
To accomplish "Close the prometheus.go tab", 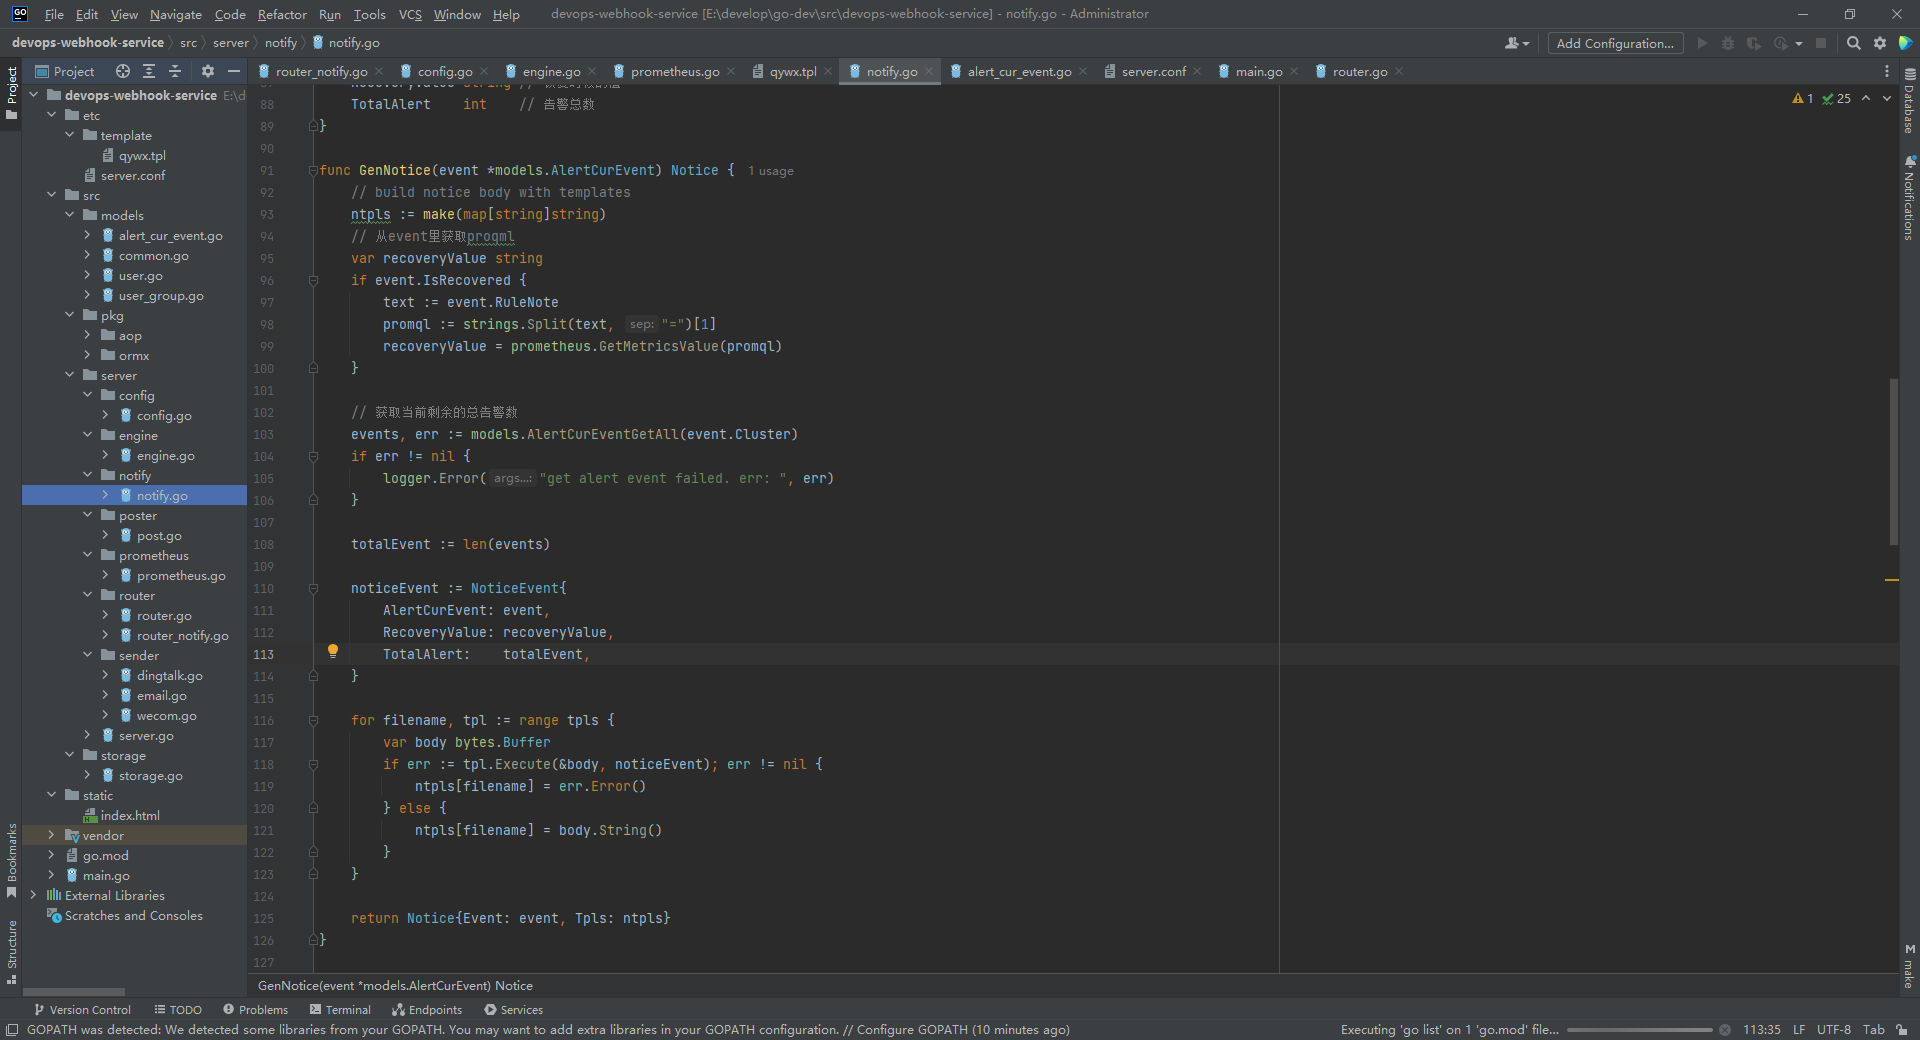I will (731, 71).
